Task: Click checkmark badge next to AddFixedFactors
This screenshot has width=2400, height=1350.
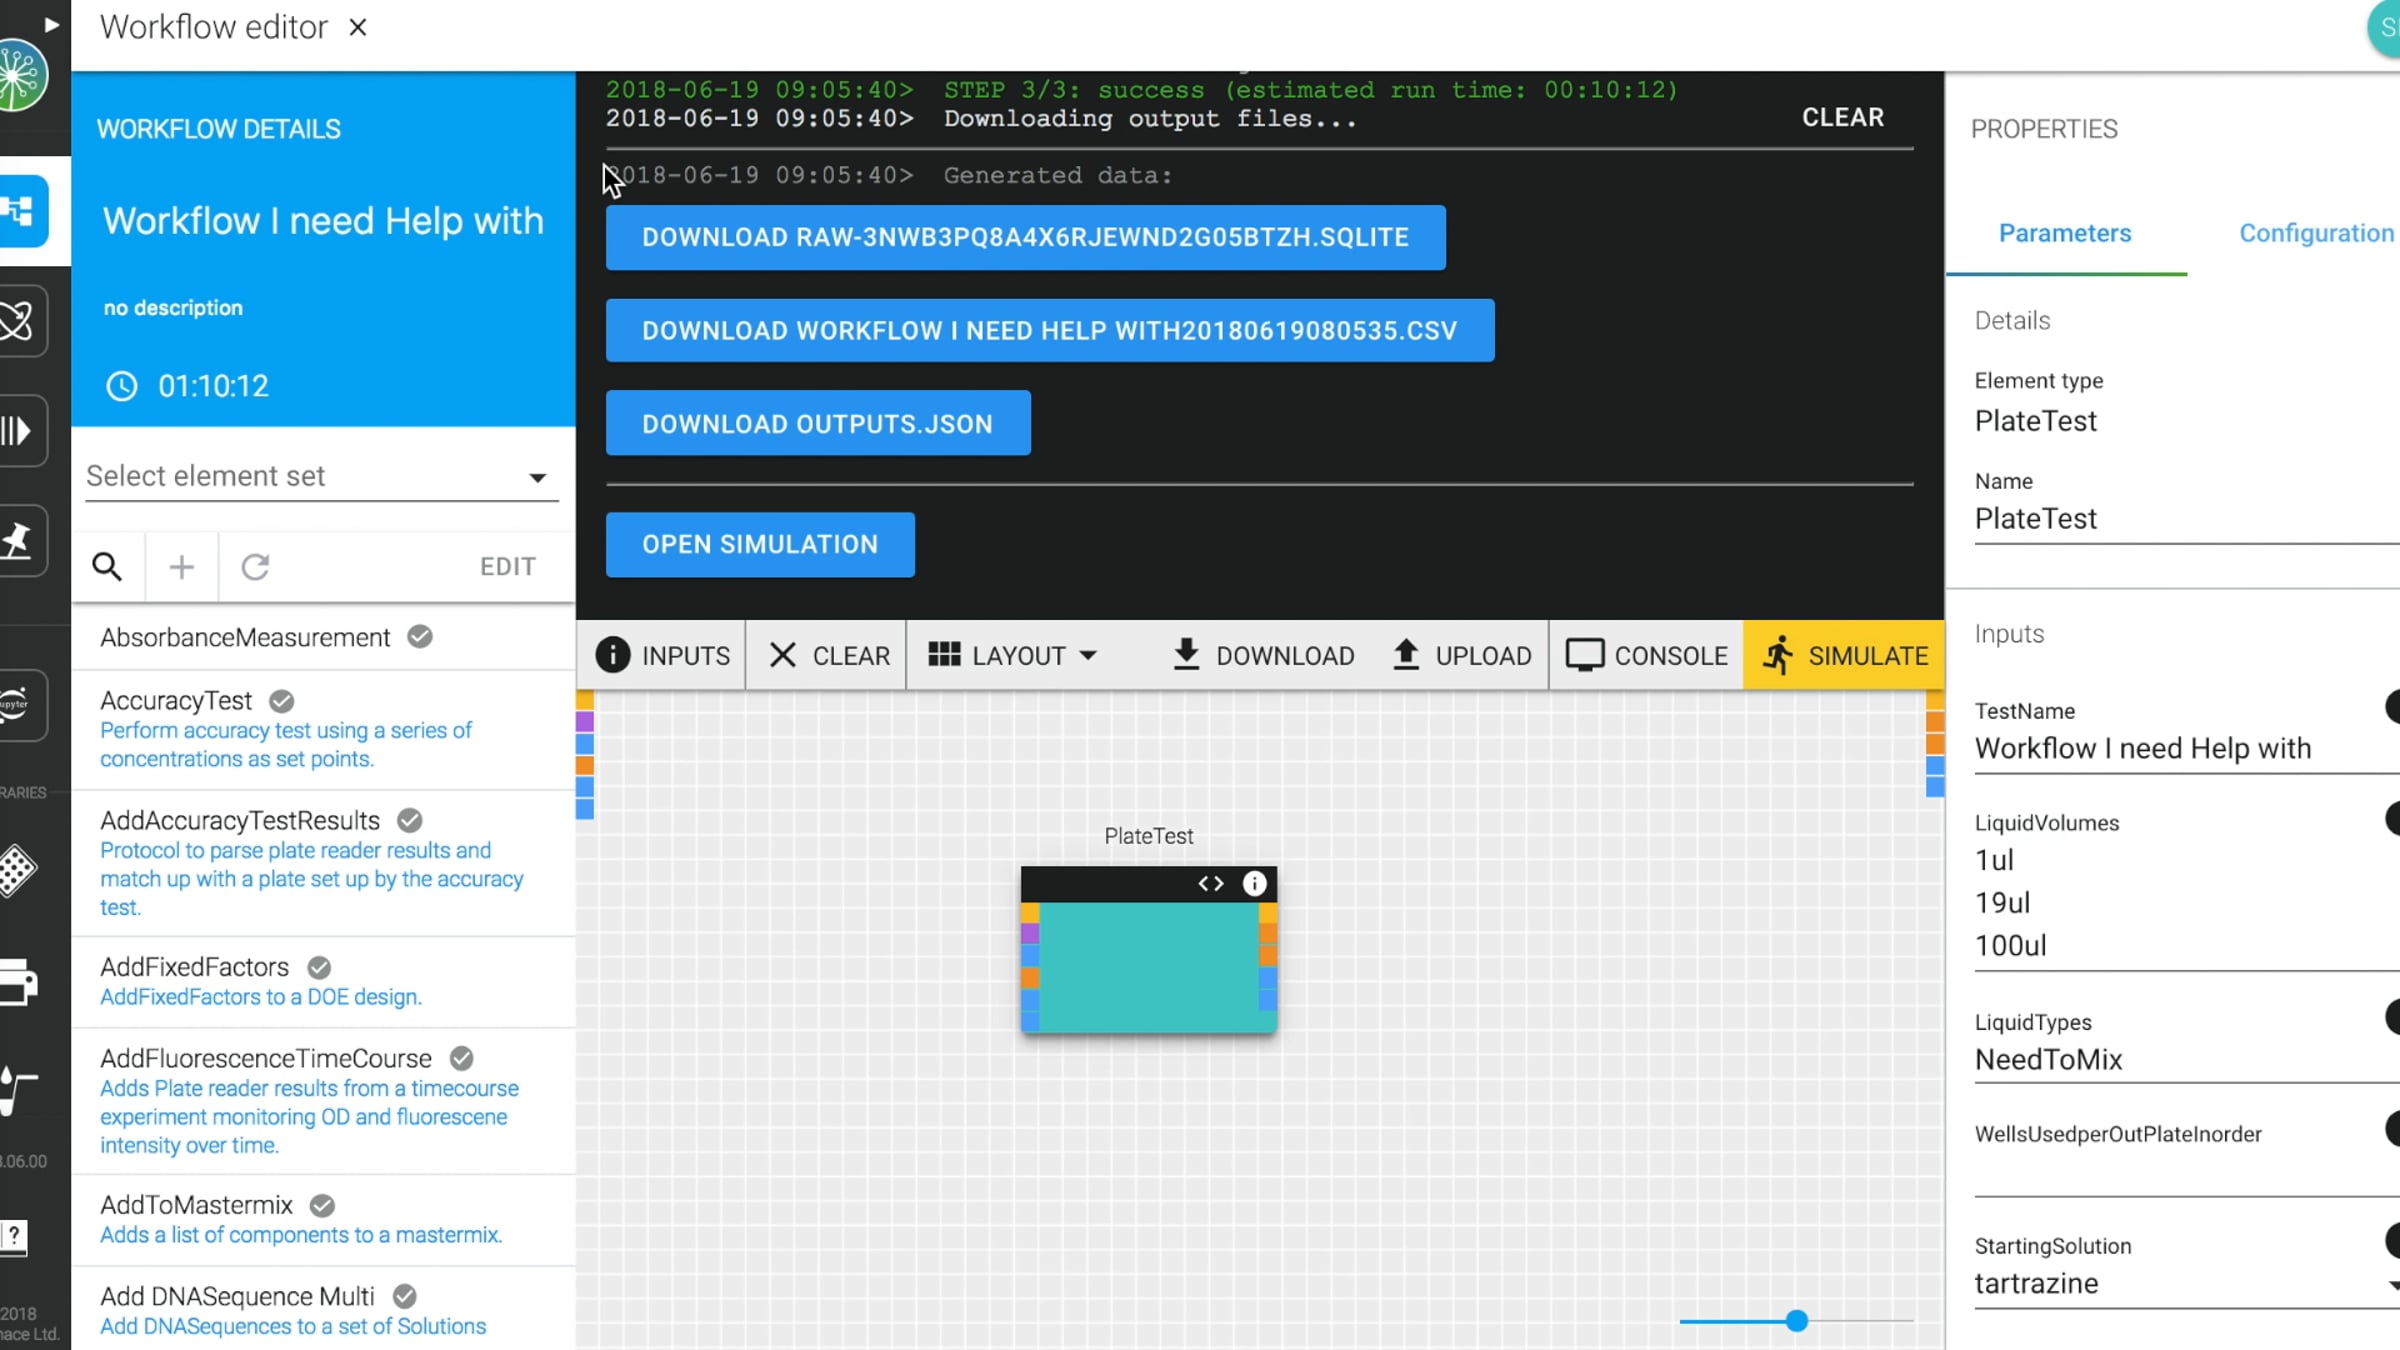Action: [x=319, y=967]
